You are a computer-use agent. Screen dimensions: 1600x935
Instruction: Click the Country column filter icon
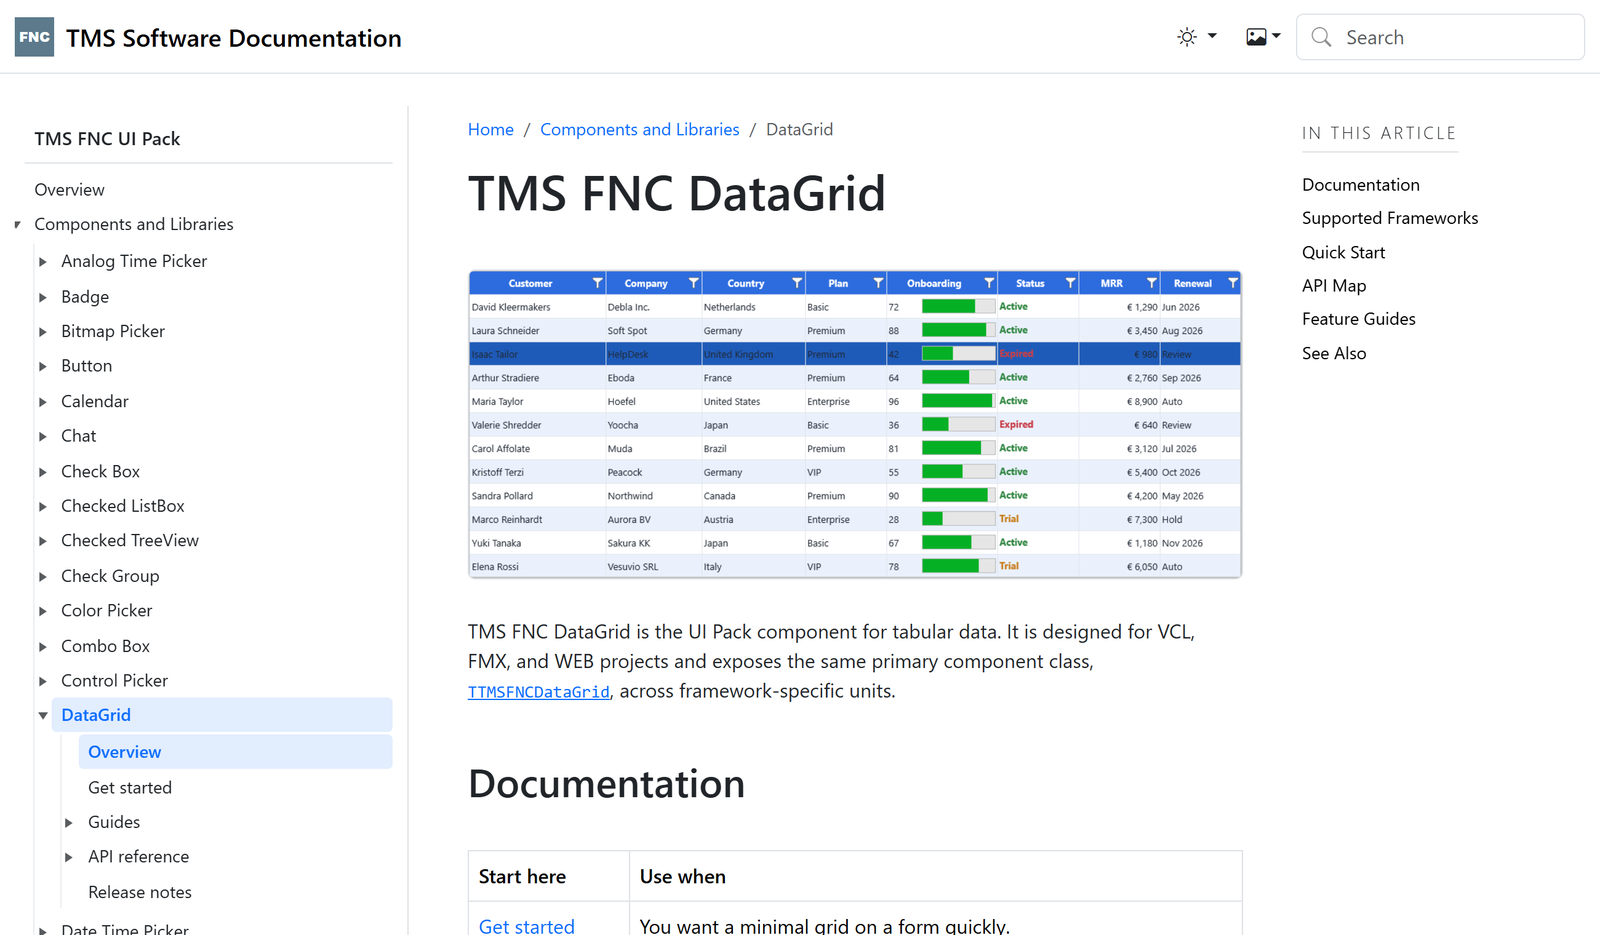797,283
